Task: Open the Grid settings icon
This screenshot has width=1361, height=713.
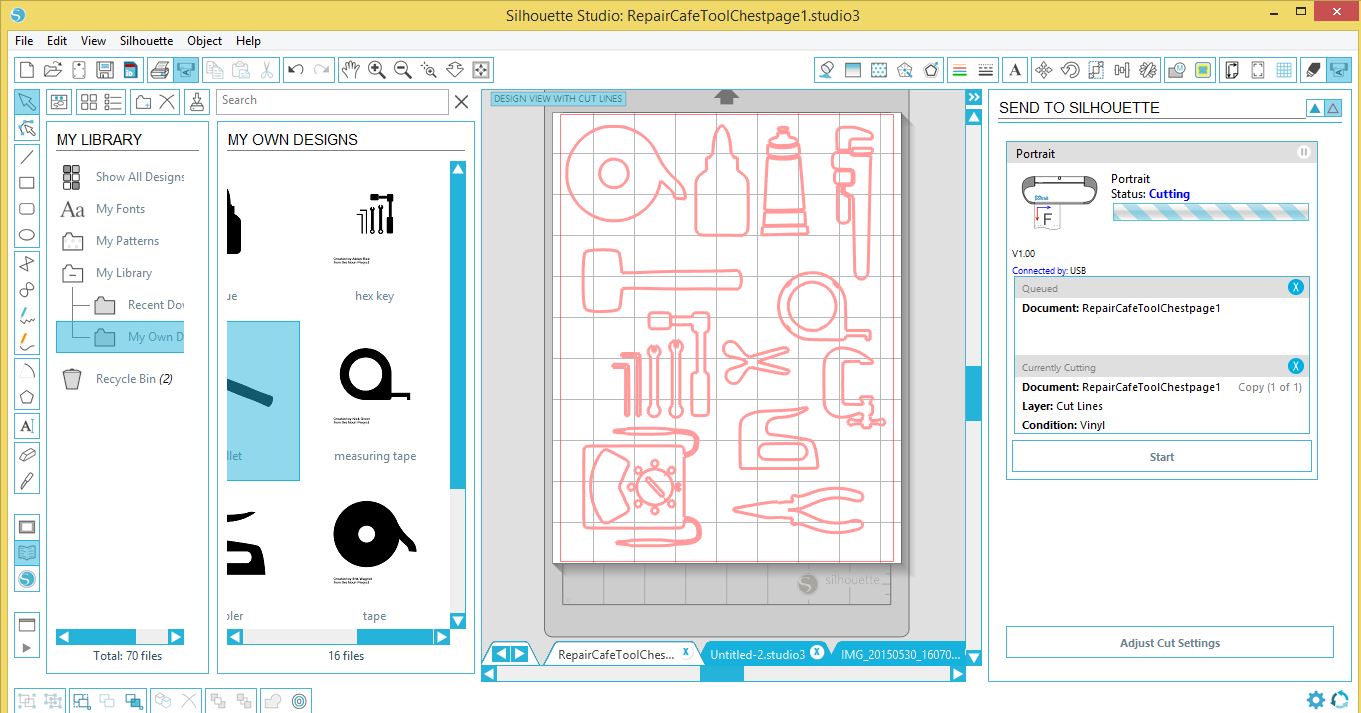Action: pyautogui.click(x=1283, y=70)
